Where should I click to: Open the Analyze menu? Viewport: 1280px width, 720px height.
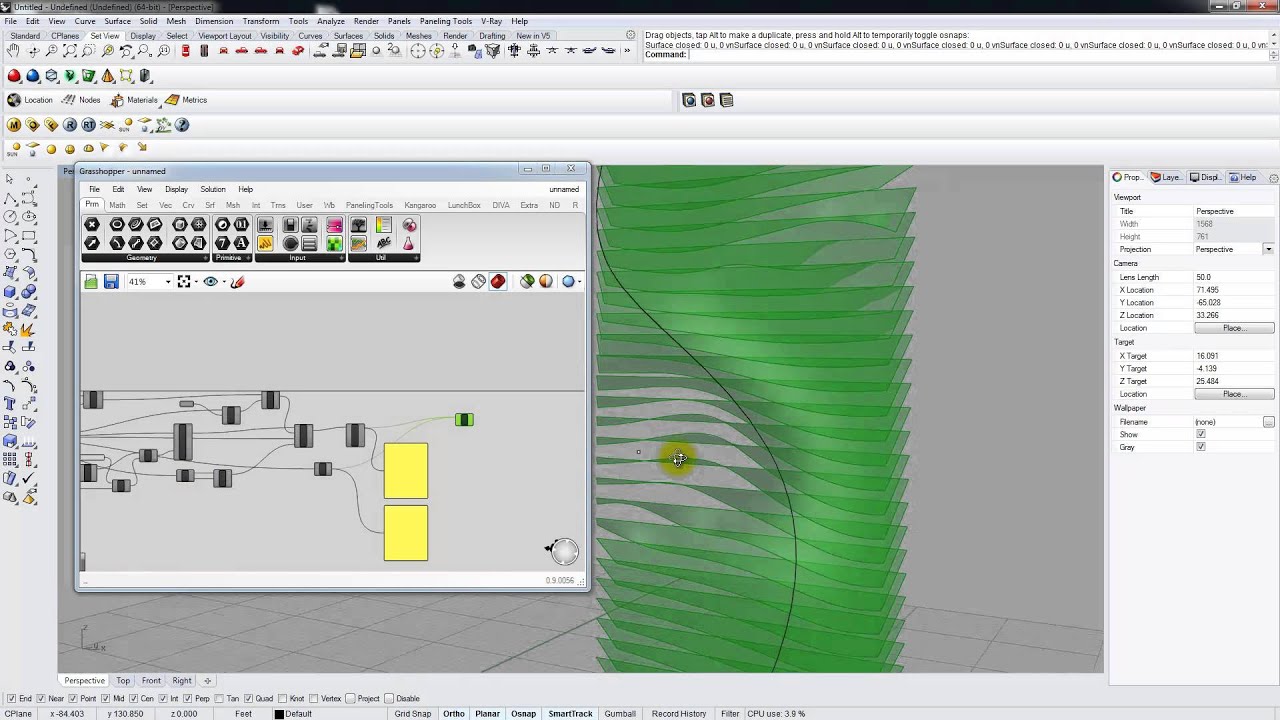coord(330,21)
